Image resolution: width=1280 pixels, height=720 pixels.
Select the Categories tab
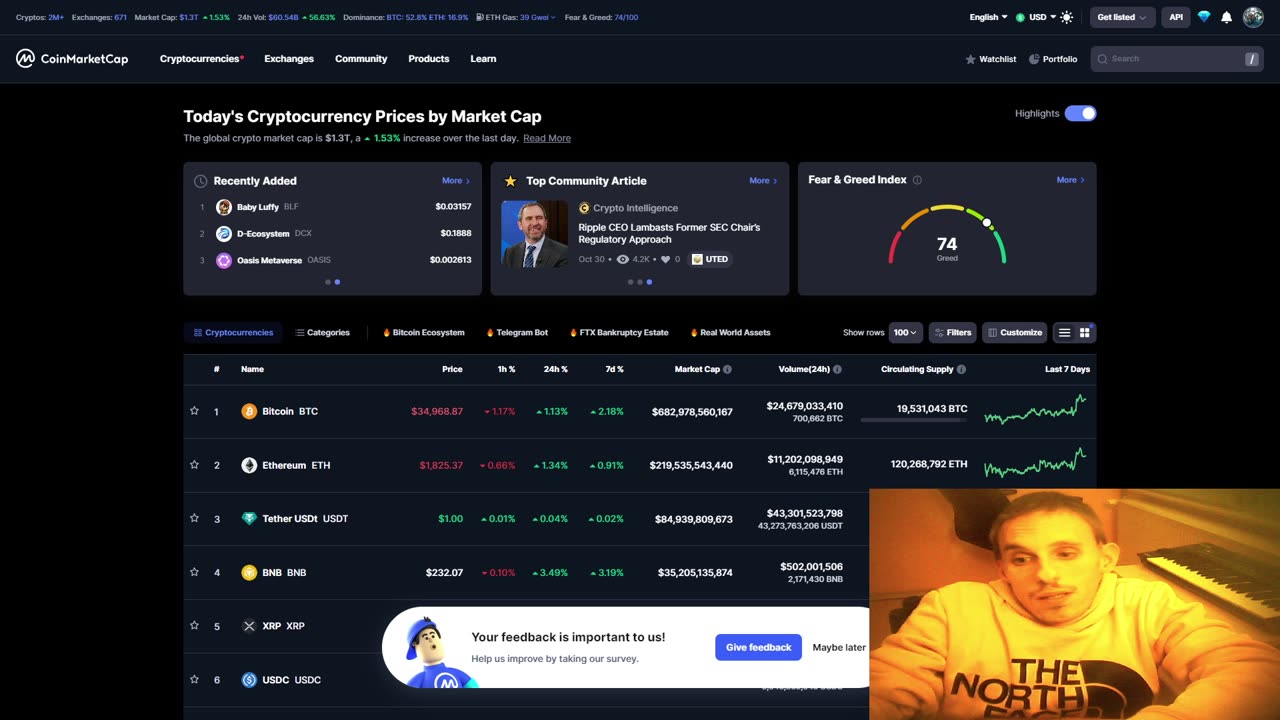pyautogui.click(x=323, y=333)
